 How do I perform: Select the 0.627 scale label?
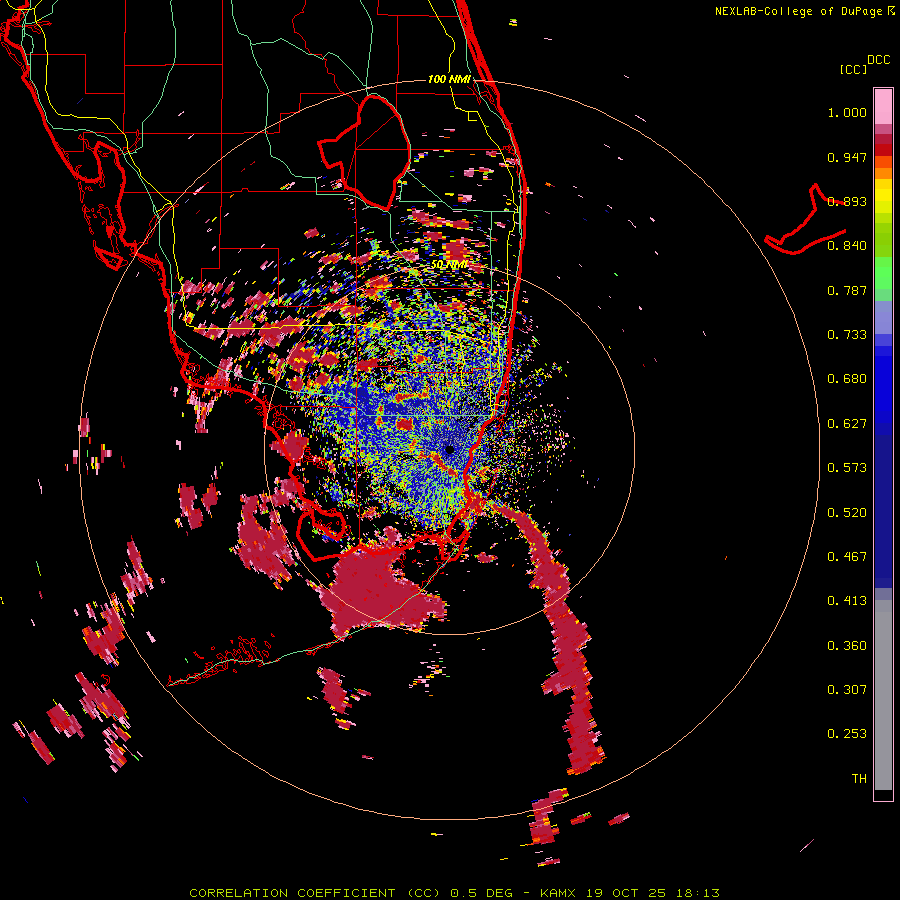click(x=847, y=424)
